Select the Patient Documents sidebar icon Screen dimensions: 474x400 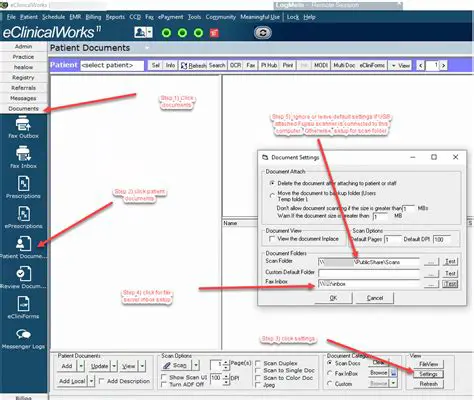click(23, 247)
